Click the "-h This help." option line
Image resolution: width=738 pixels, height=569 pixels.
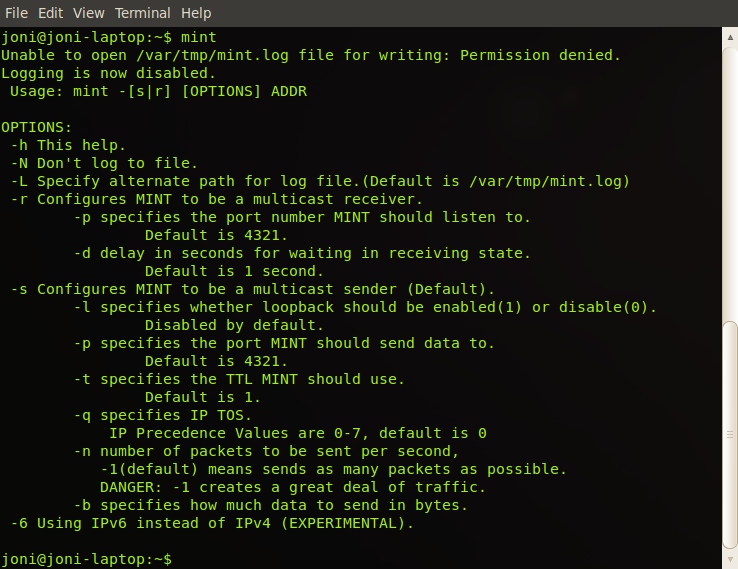coord(68,145)
